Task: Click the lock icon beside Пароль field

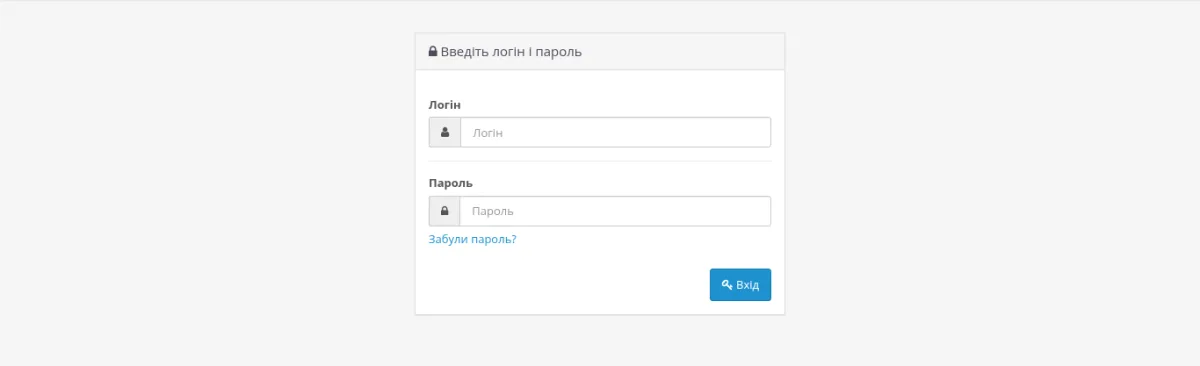Action: pos(445,211)
